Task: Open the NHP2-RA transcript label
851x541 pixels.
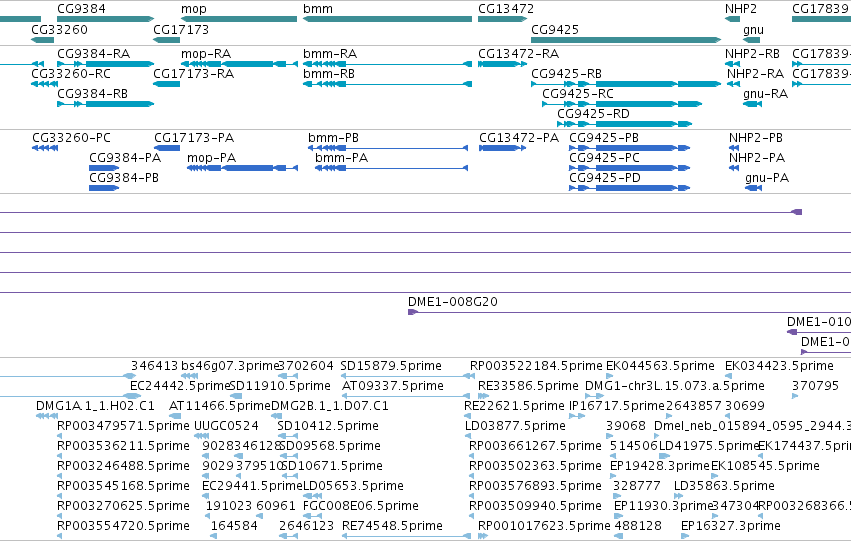Action: [755, 73]
